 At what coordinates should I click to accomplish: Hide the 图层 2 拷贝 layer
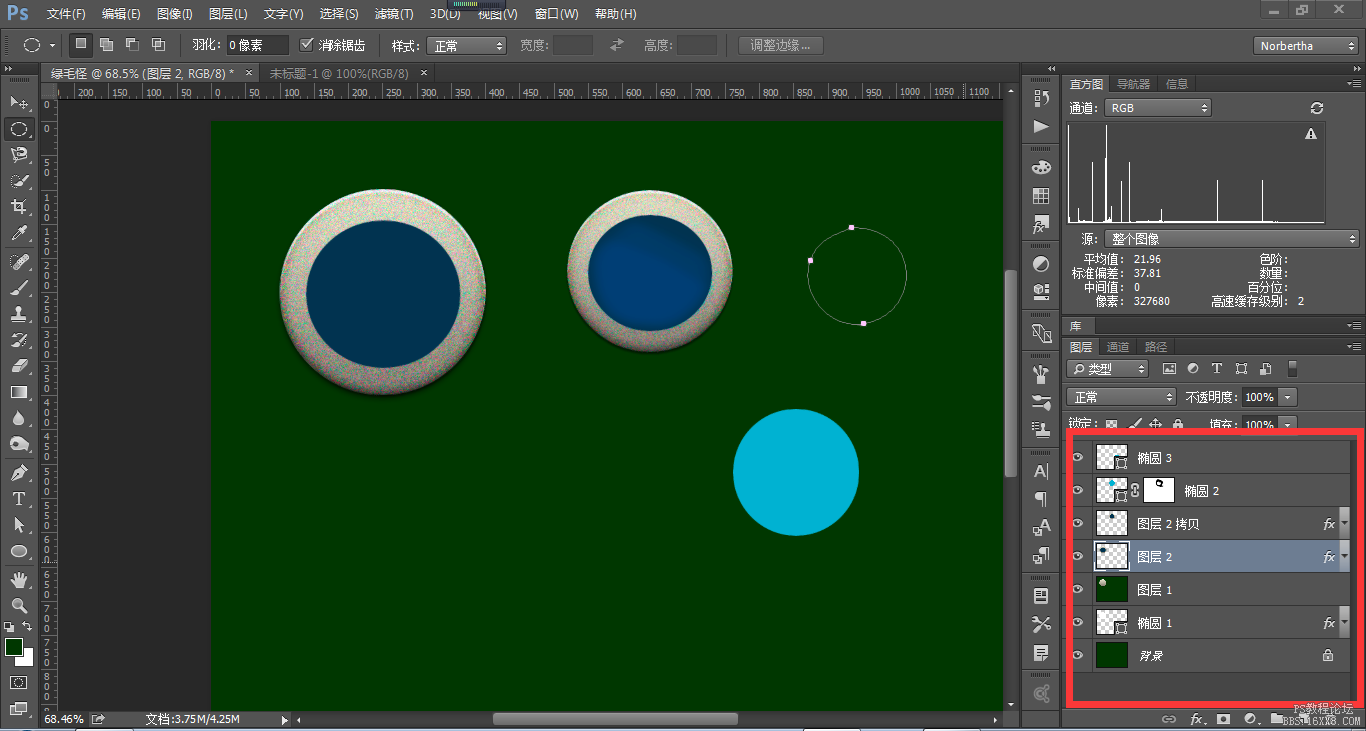(1078, 523)
